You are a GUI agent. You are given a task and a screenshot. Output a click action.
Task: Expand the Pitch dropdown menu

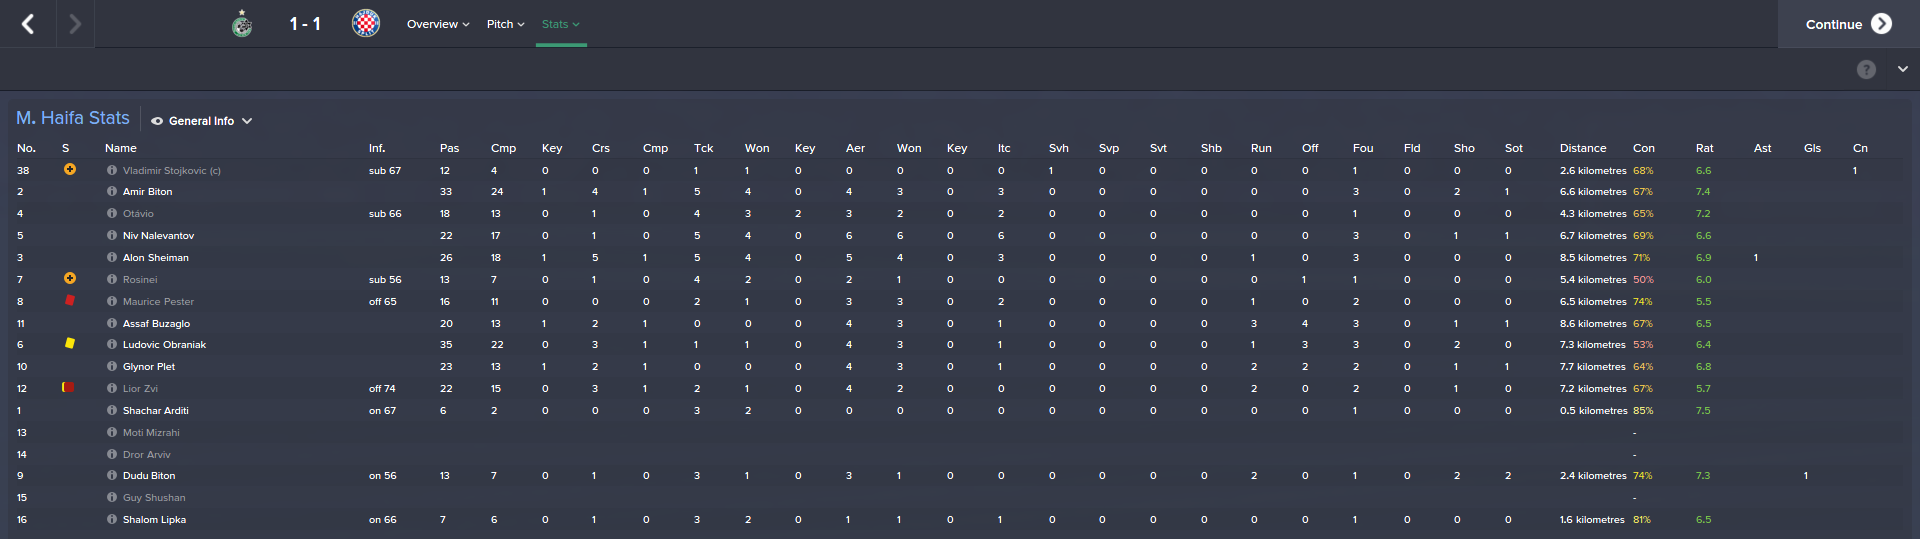click(x=505, y=24)
